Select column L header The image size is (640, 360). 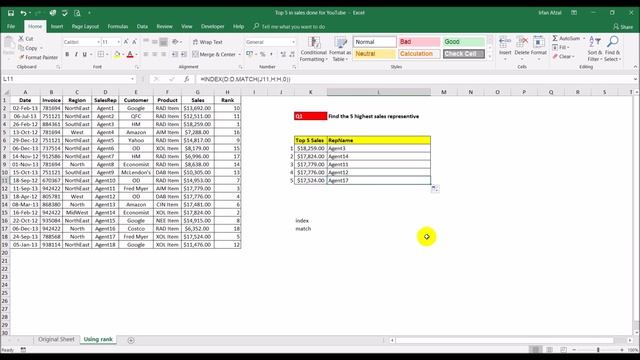click(x=378, y=92)
